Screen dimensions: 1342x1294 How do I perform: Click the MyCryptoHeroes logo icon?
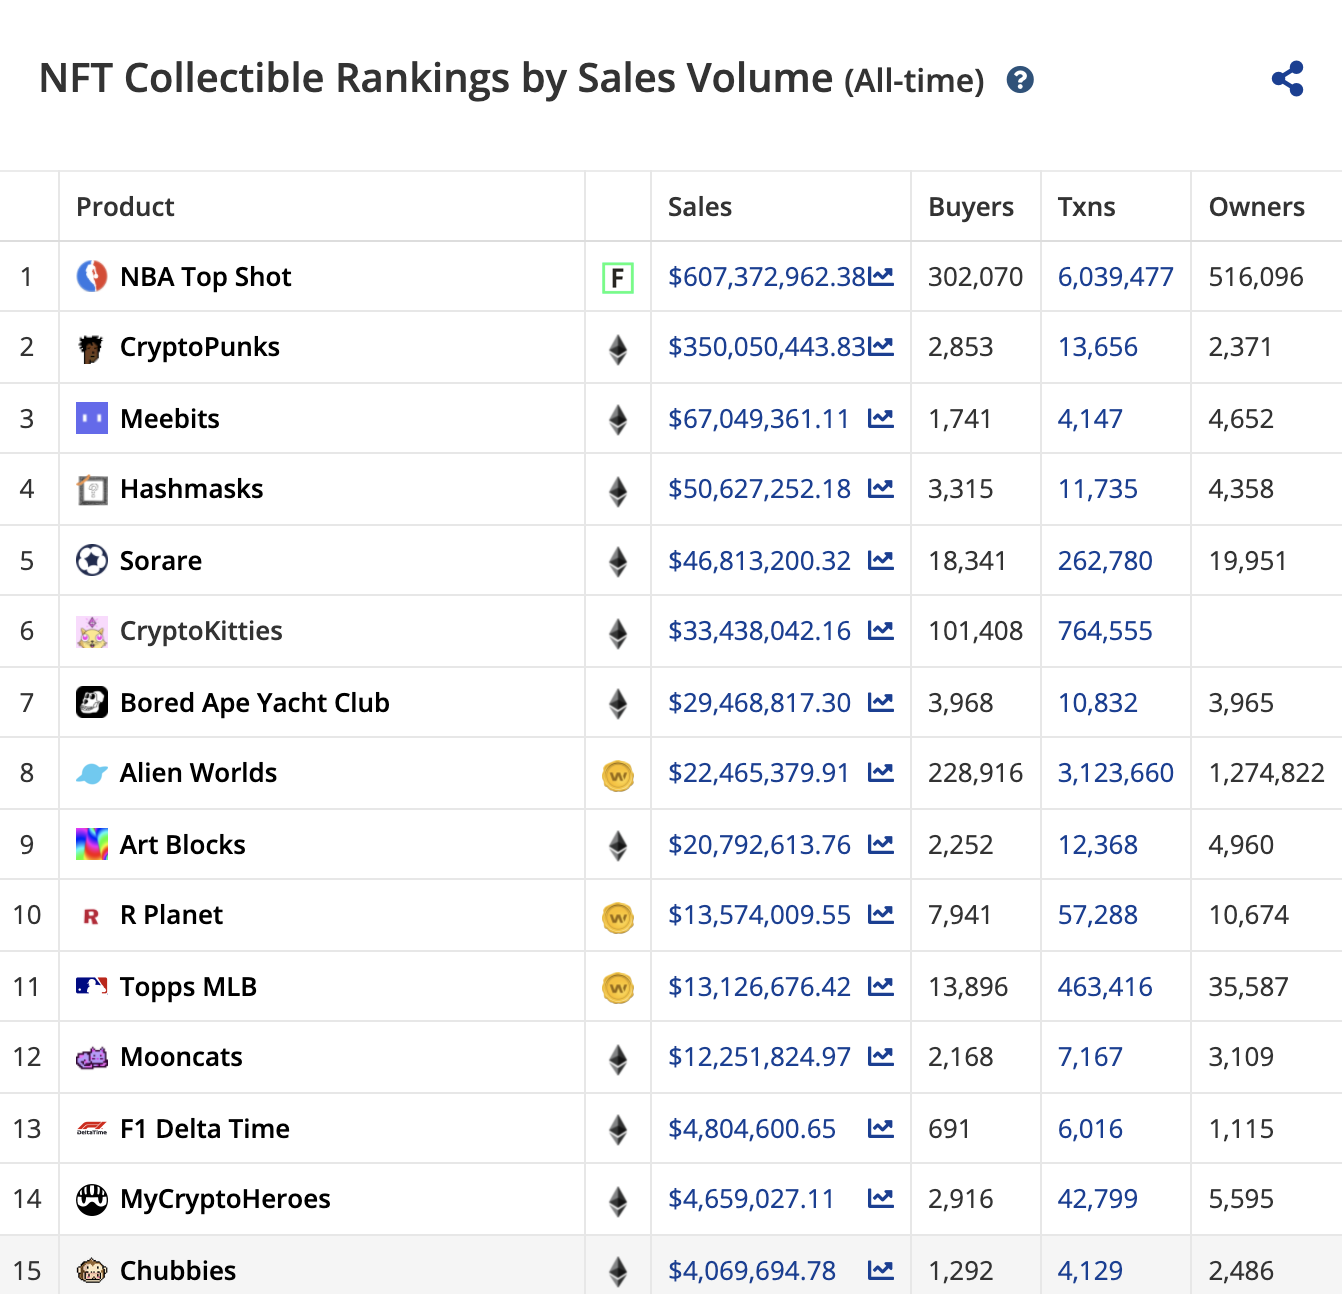[92, 1199]
